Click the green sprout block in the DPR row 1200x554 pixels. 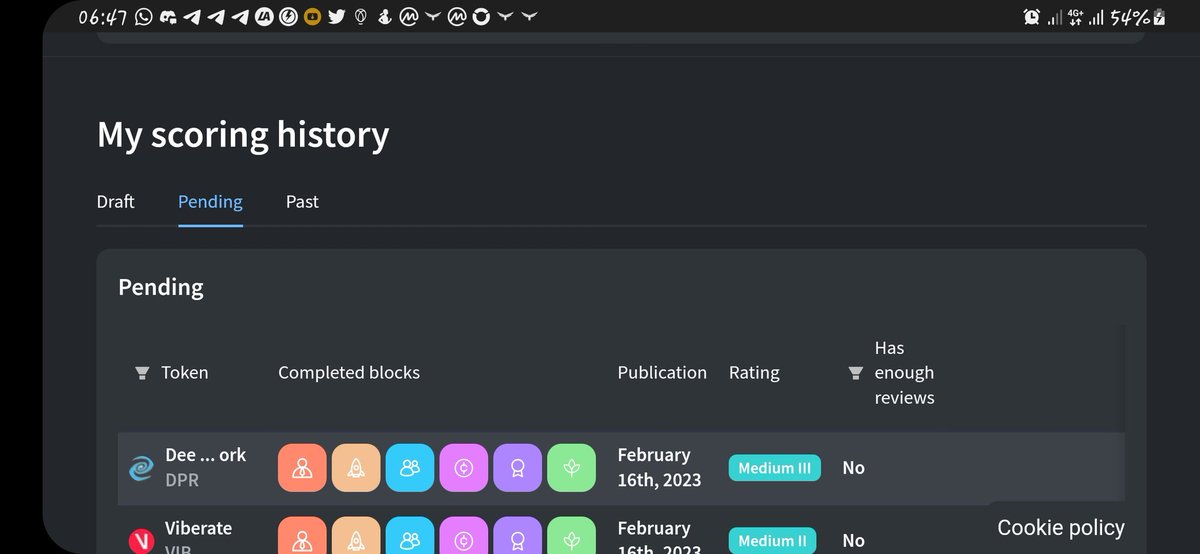point(572,468)
